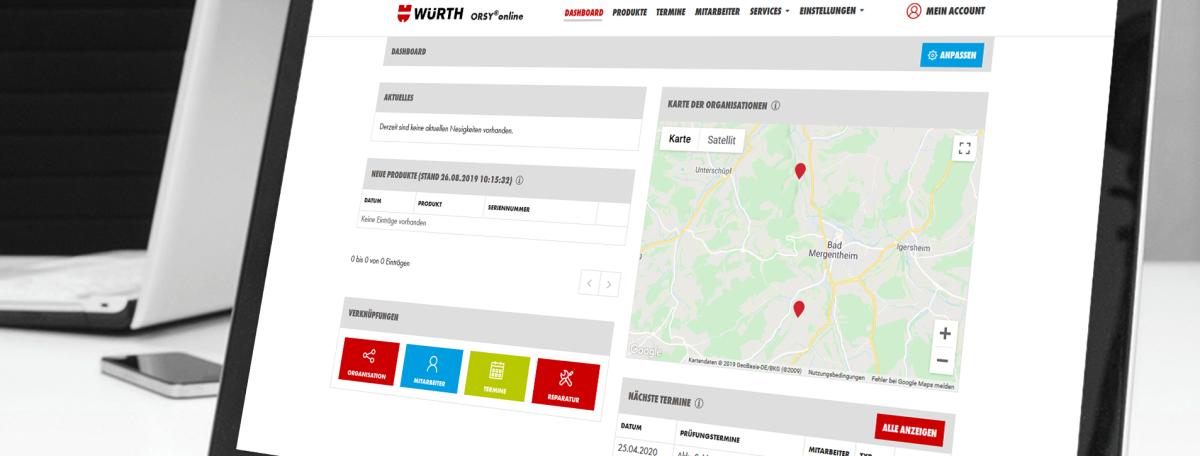
Task: Zoom out on the map
Action: click(941, 360)
